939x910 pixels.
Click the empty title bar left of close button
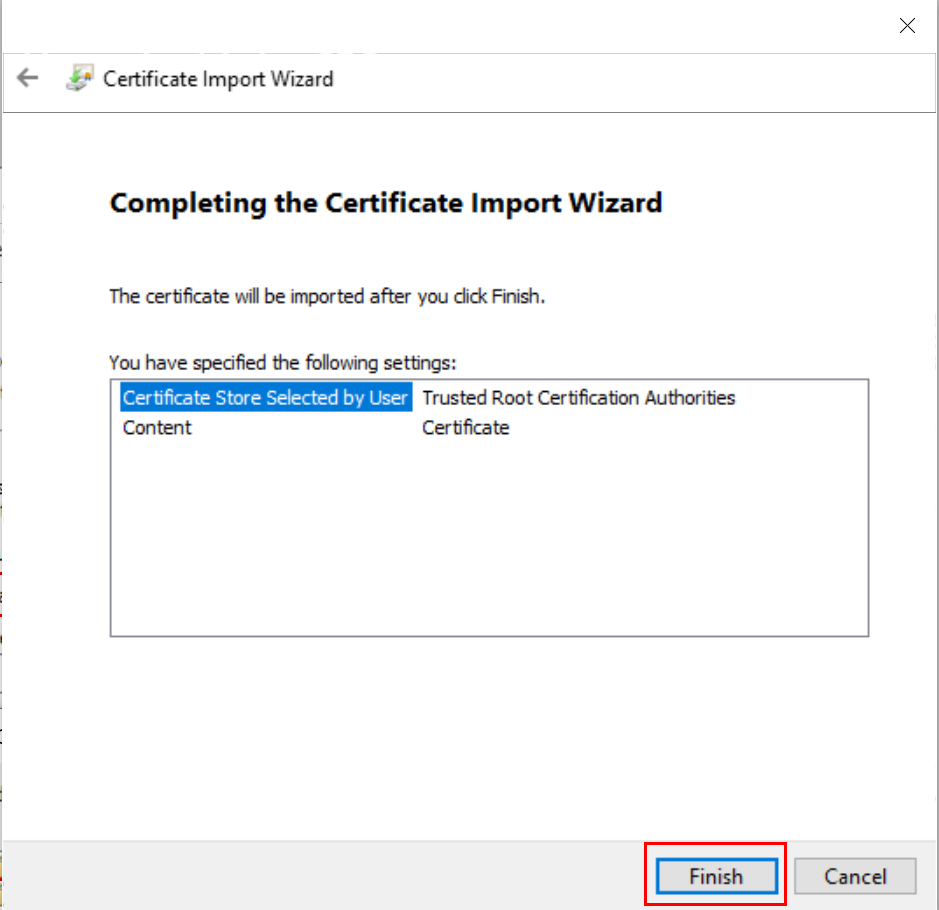[450, 26]
